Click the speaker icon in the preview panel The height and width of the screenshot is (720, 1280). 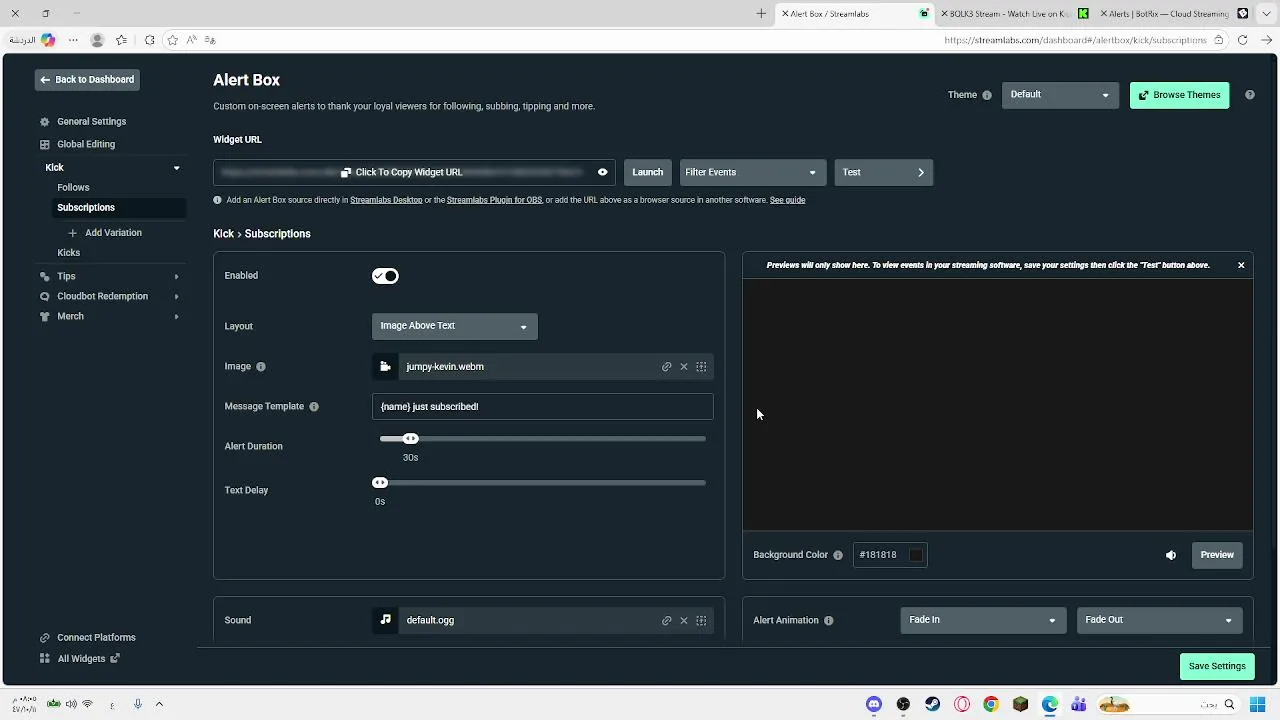1171,555
